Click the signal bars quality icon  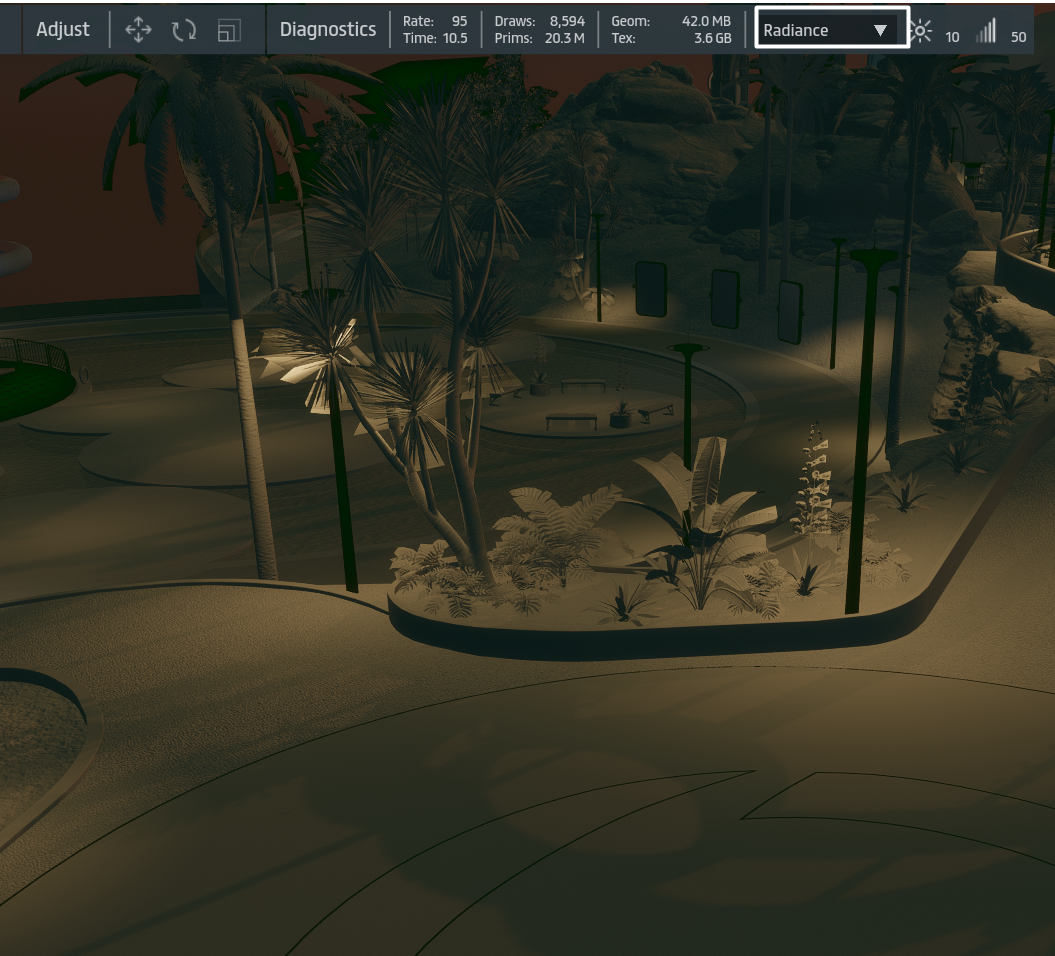pyautogui.click(x=986, y=31)
